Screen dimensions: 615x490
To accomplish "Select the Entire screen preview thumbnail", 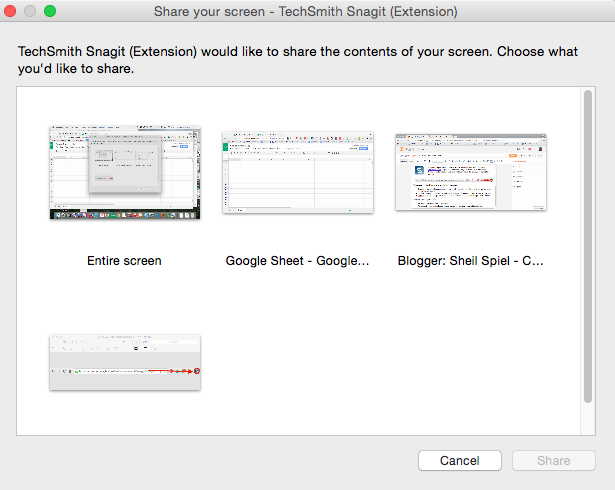I will 125,173.
